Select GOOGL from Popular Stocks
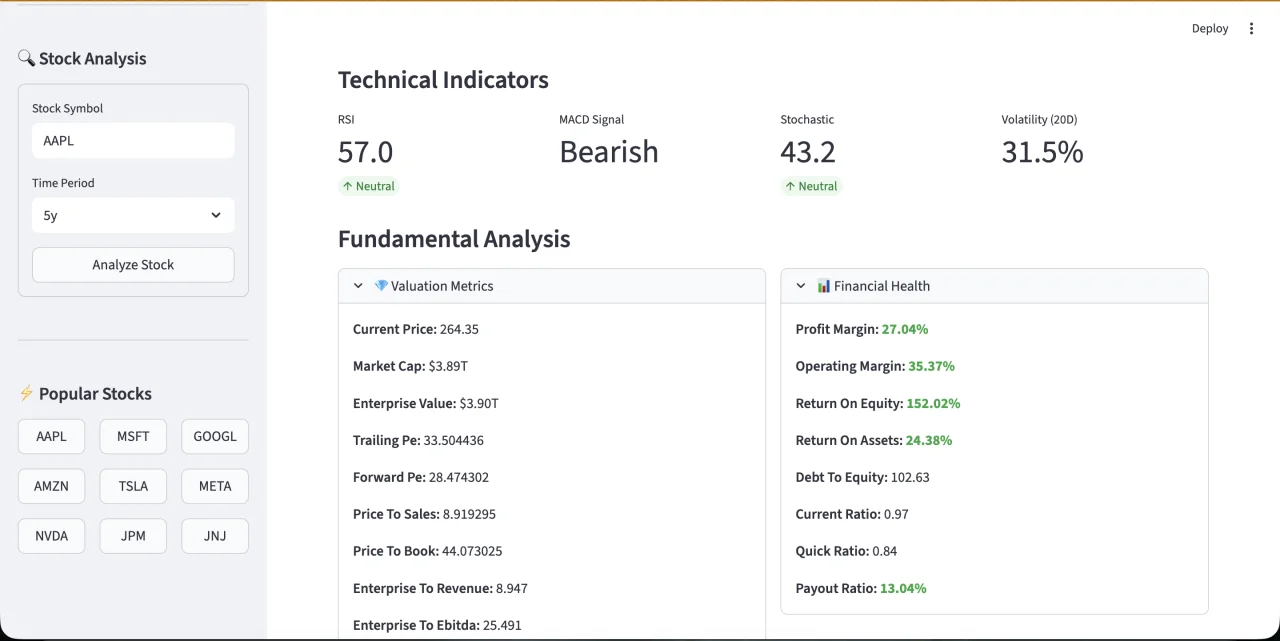 coord(215,436)
